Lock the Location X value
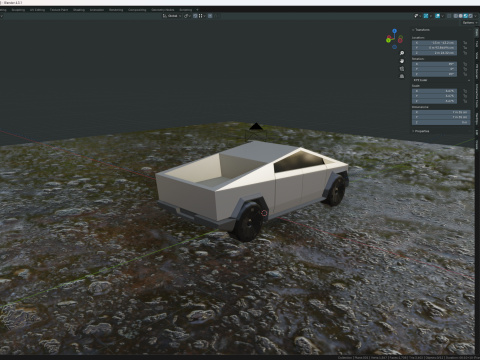Image resolution: width=480 pixels, height=360 pixels. click(x=465, y=43)
